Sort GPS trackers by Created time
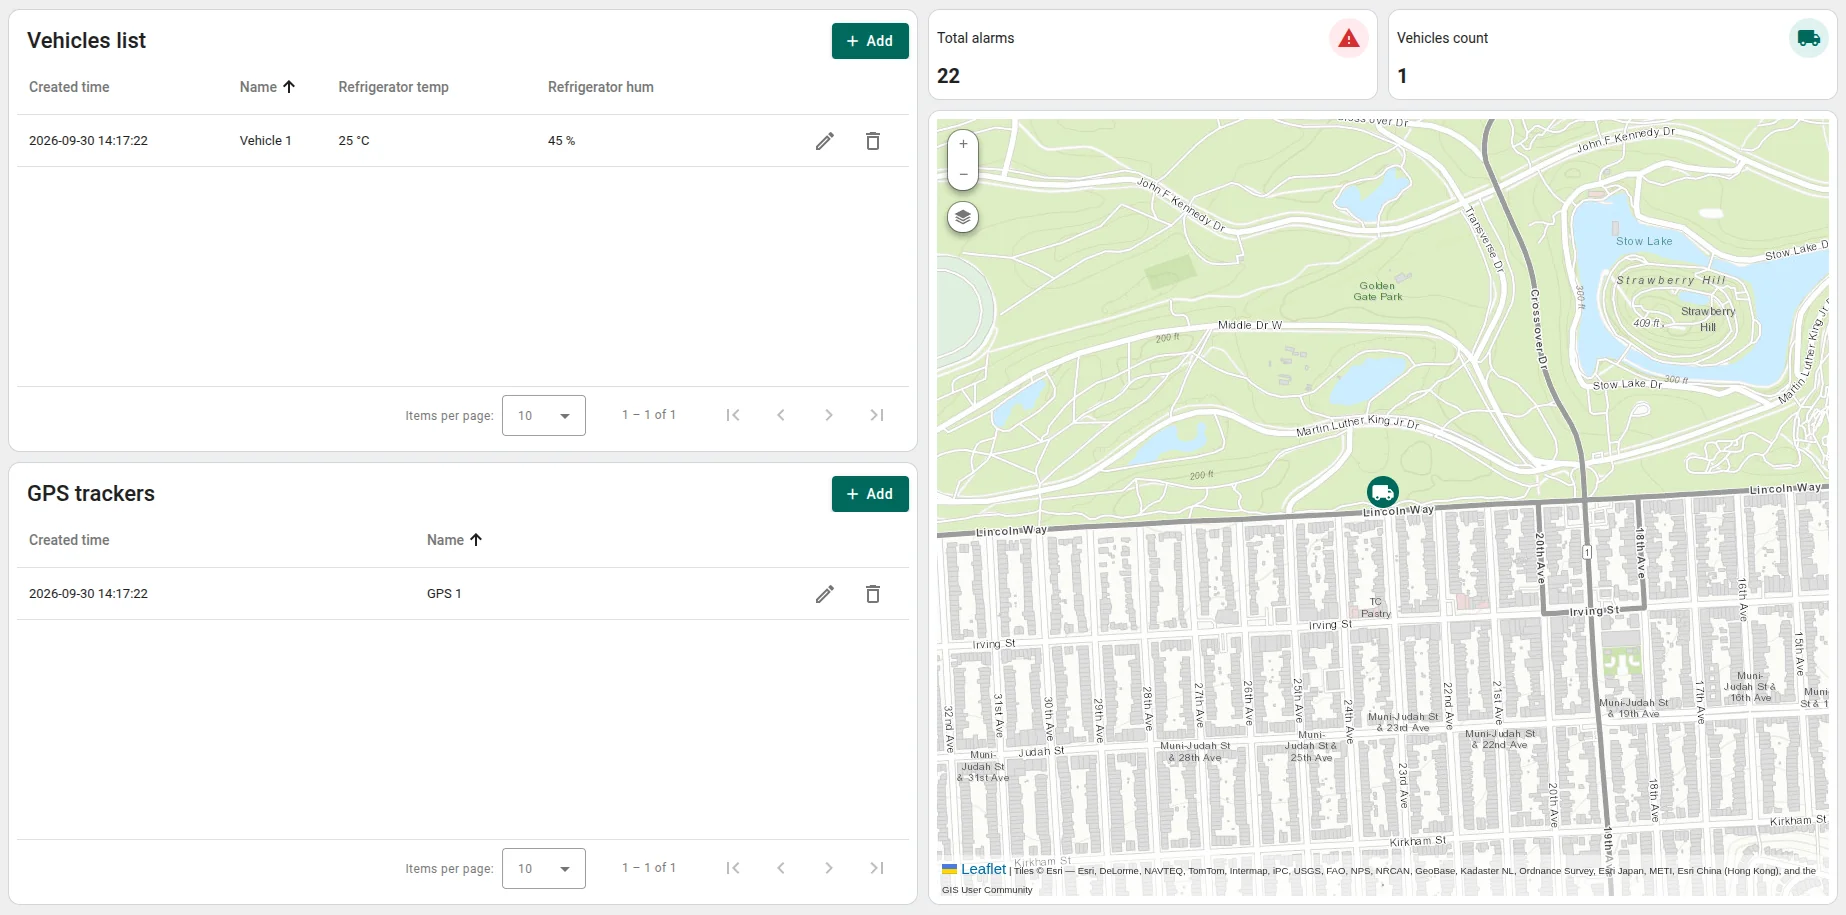The width and height of the screenshot is (1846, 915). pyautogui.click(x=69, y=540)
